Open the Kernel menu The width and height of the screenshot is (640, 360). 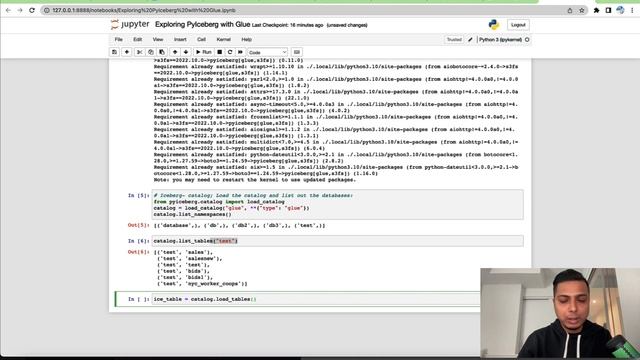[x=223, y=40]
